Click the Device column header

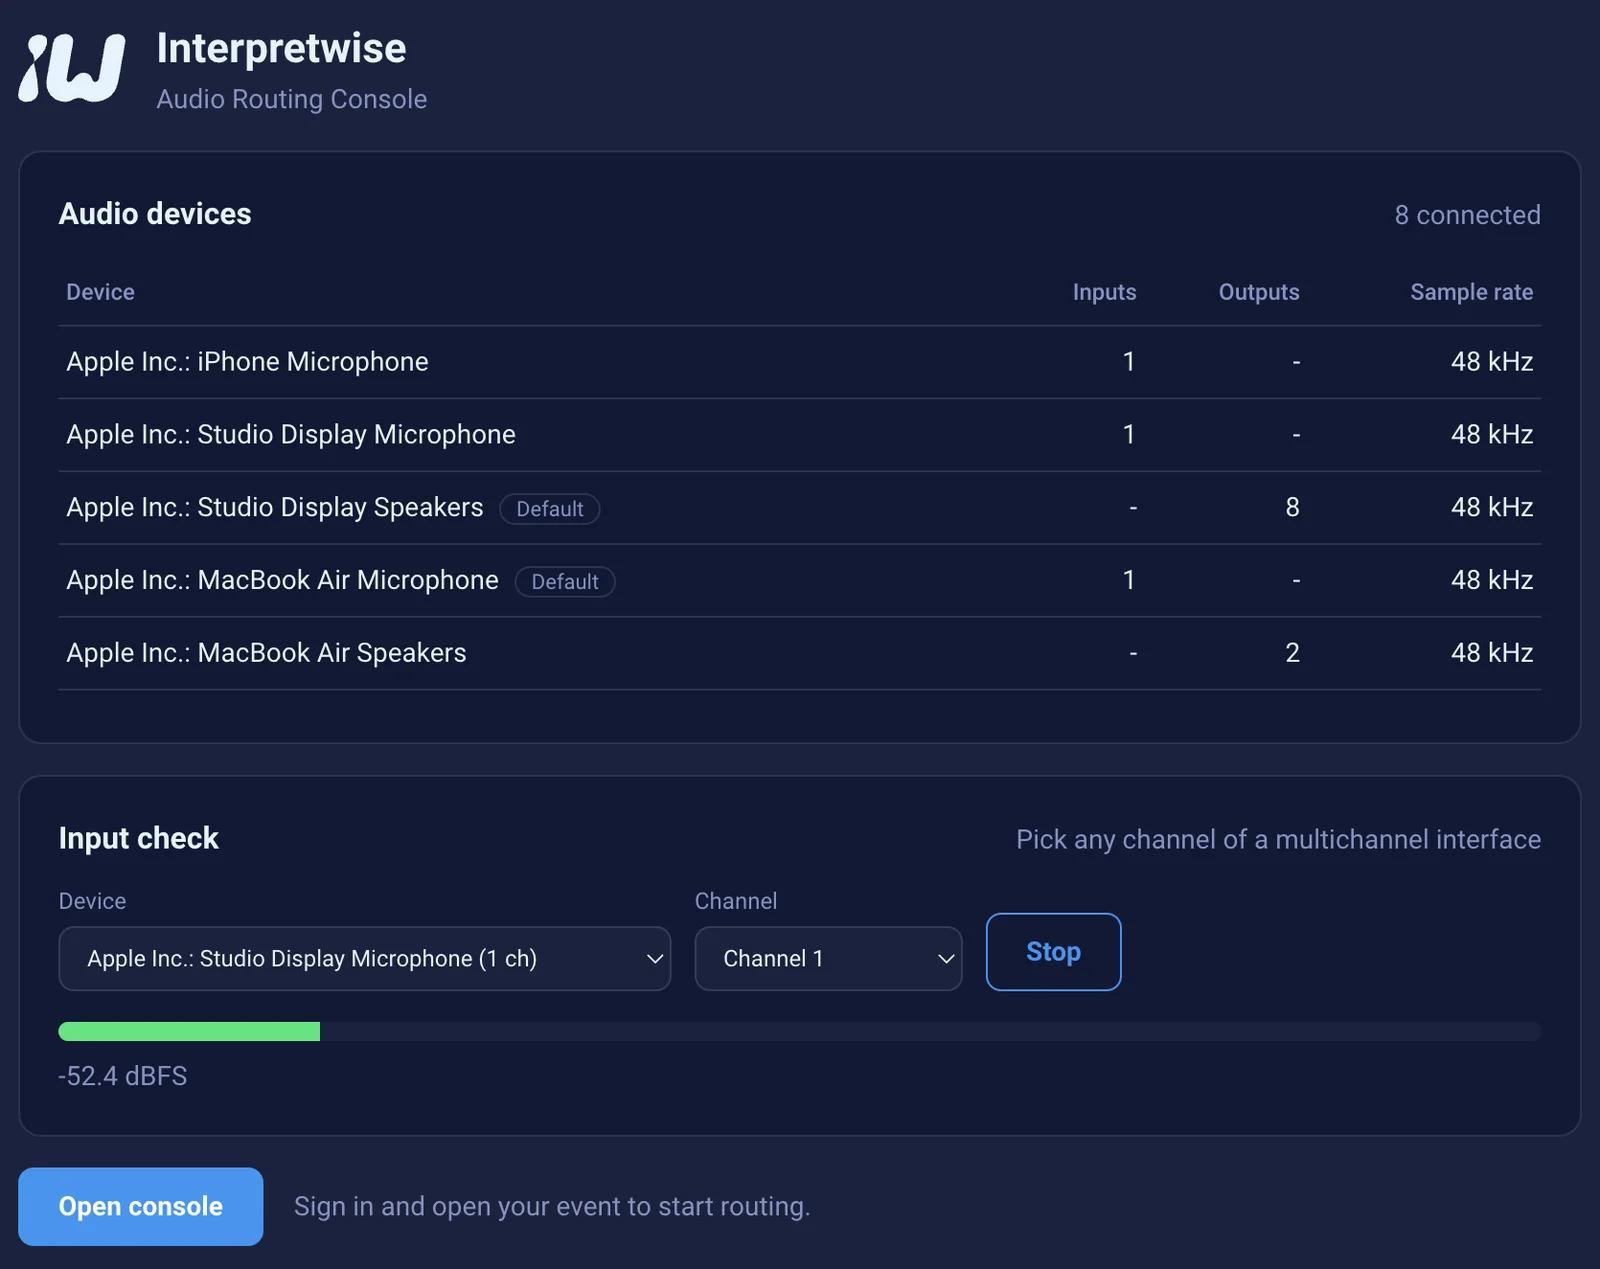(x=100, y=292)
